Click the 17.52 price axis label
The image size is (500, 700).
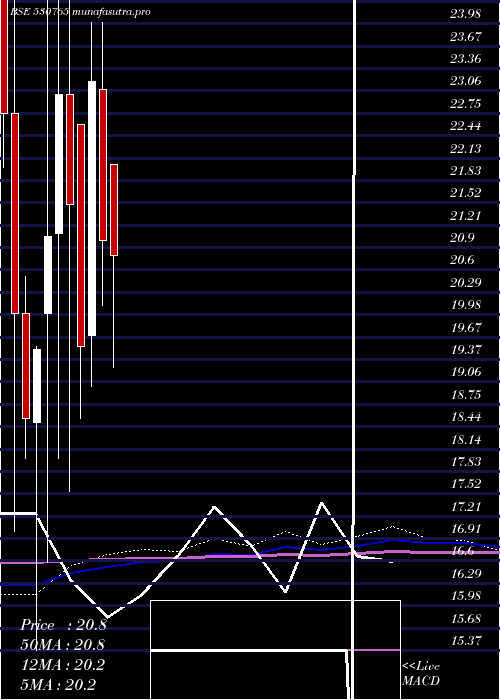point(465,484)
